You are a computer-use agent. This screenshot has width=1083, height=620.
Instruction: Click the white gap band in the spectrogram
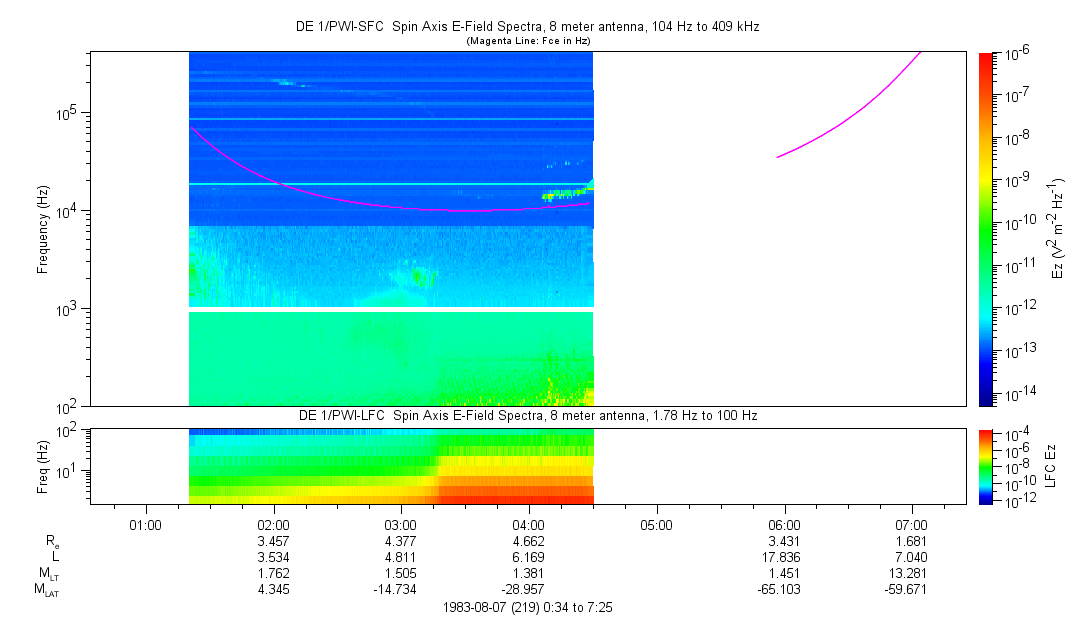(391, 309)
